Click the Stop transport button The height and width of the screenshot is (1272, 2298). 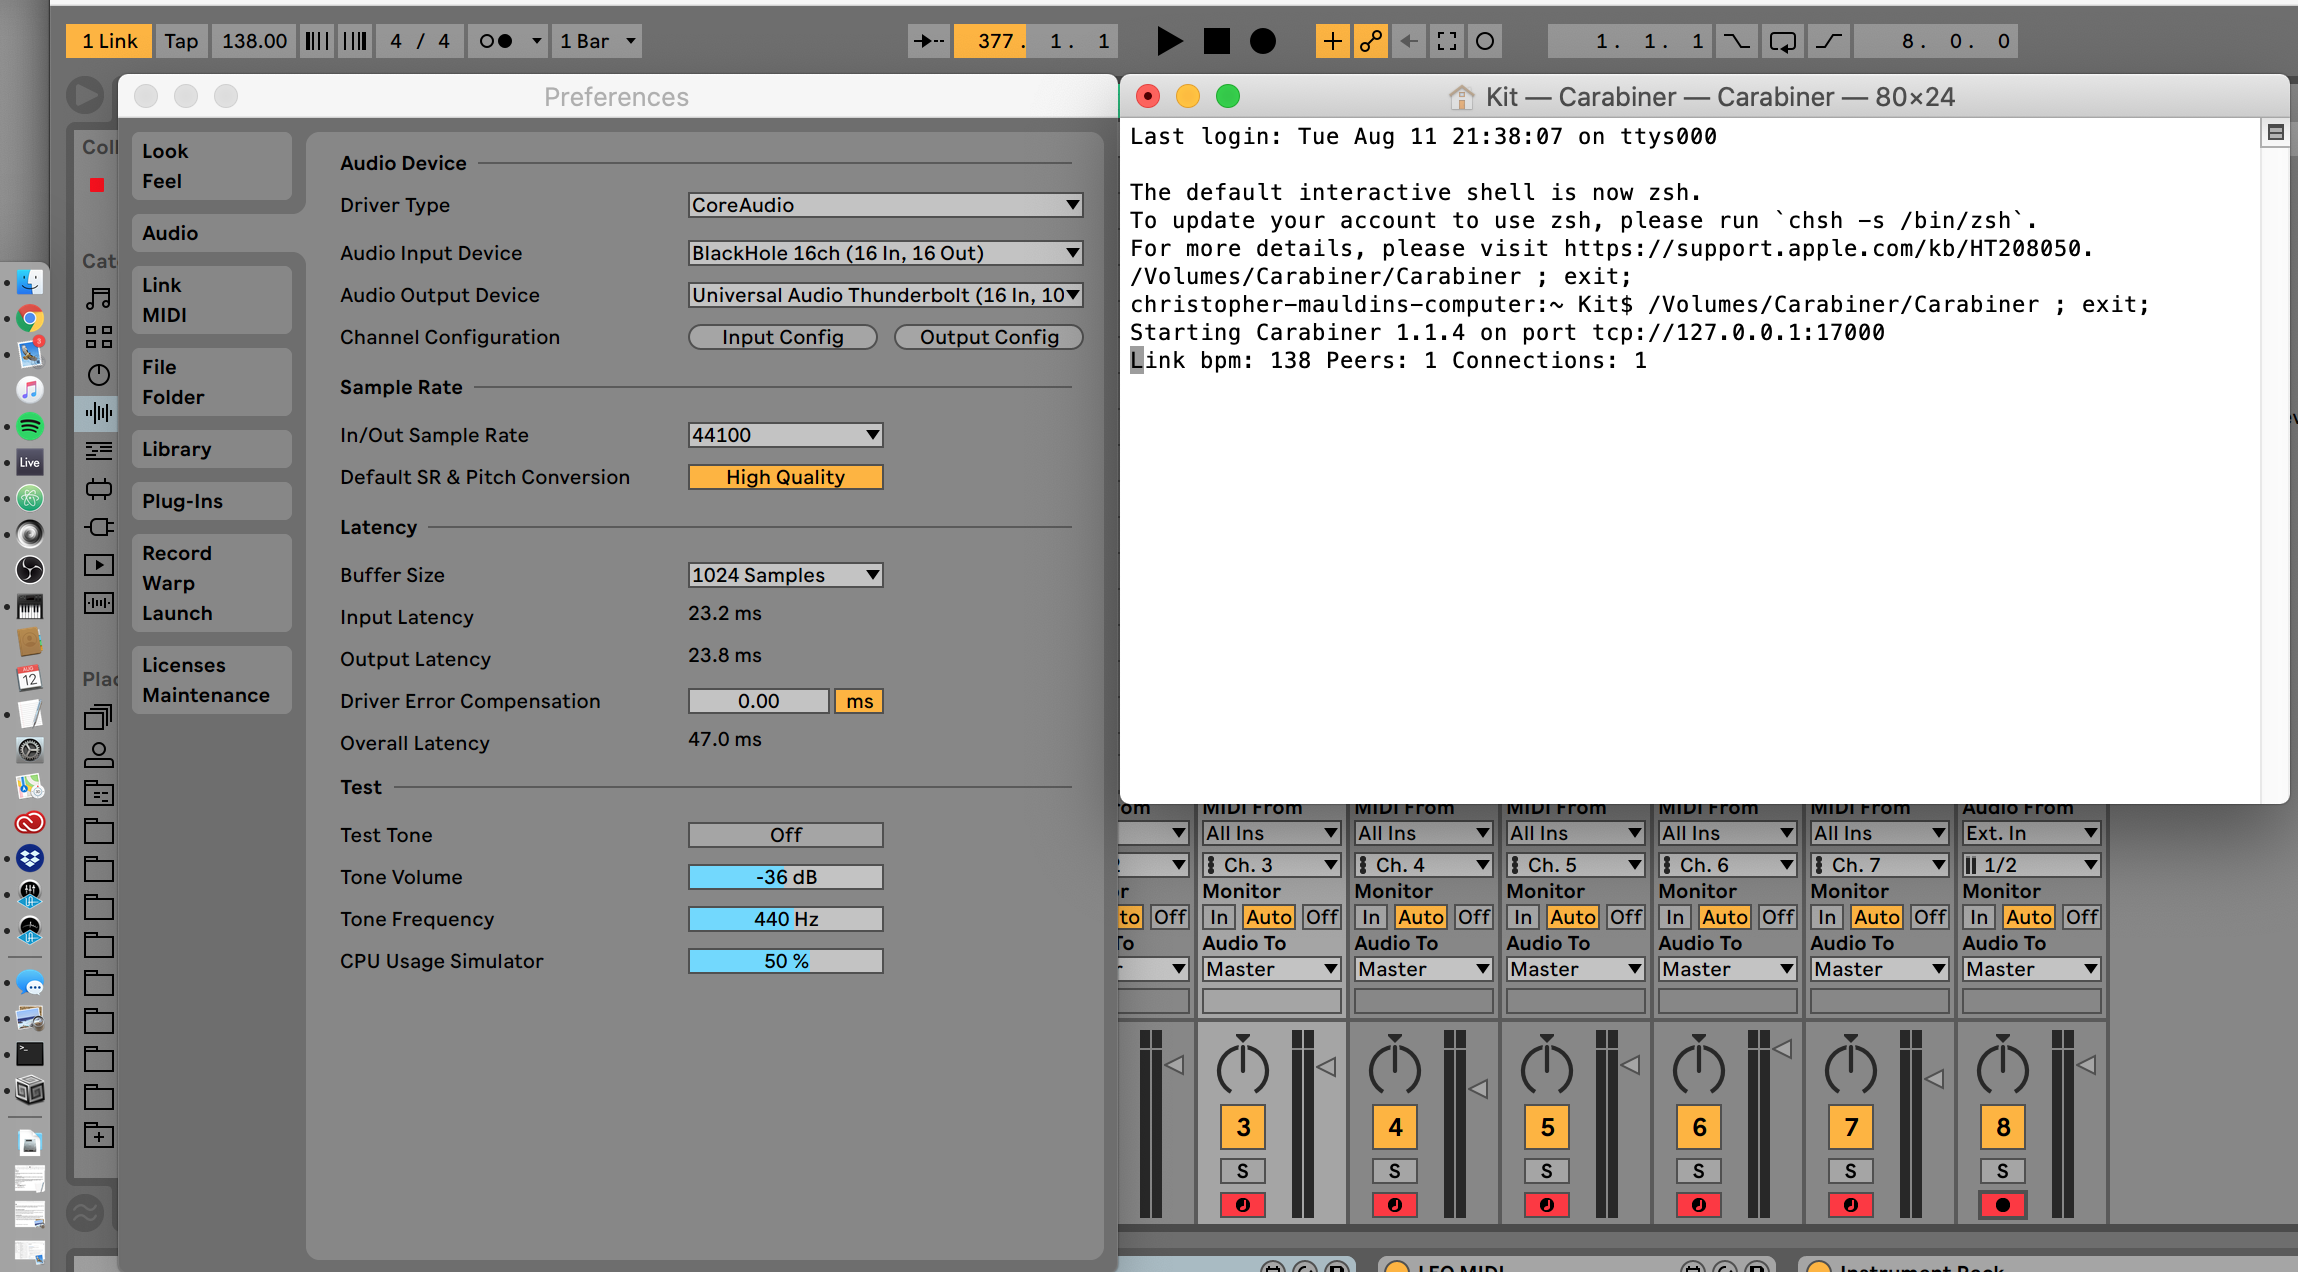pyautogui.click(x=1216, y=41)
